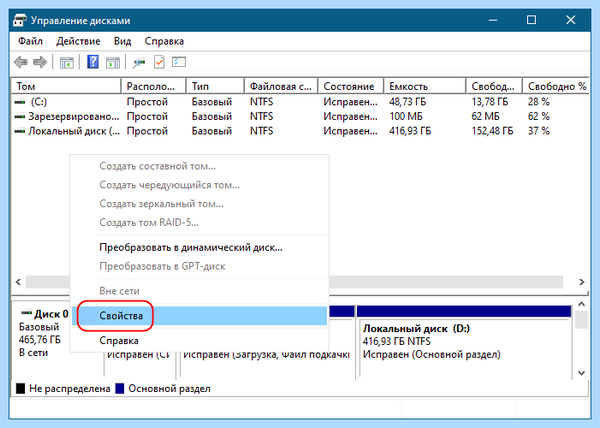Toggle the console tree pane icon
Screen dimensions: 600x428
pos(67,62)
